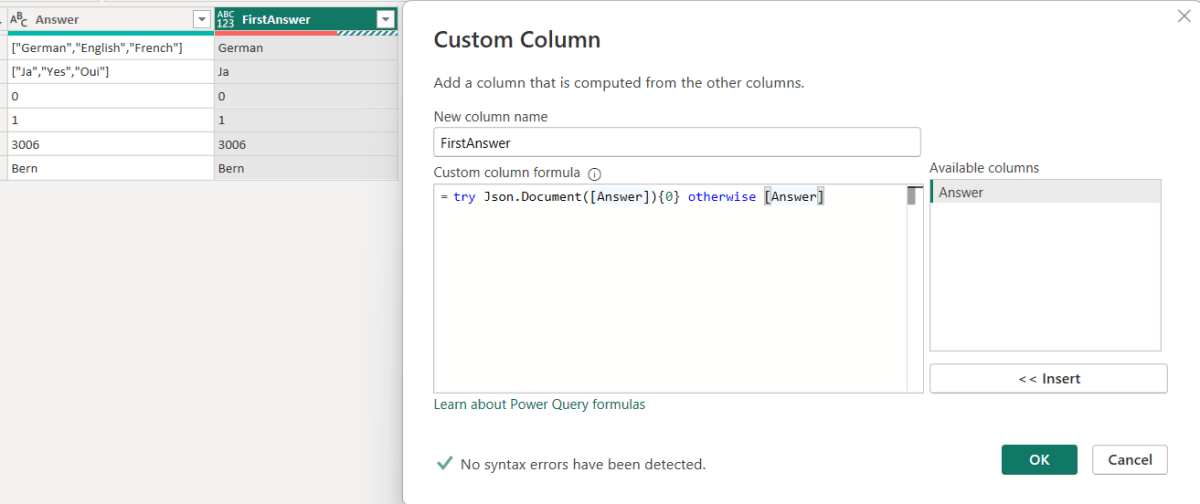Click the New column name field

click(677, 142)
